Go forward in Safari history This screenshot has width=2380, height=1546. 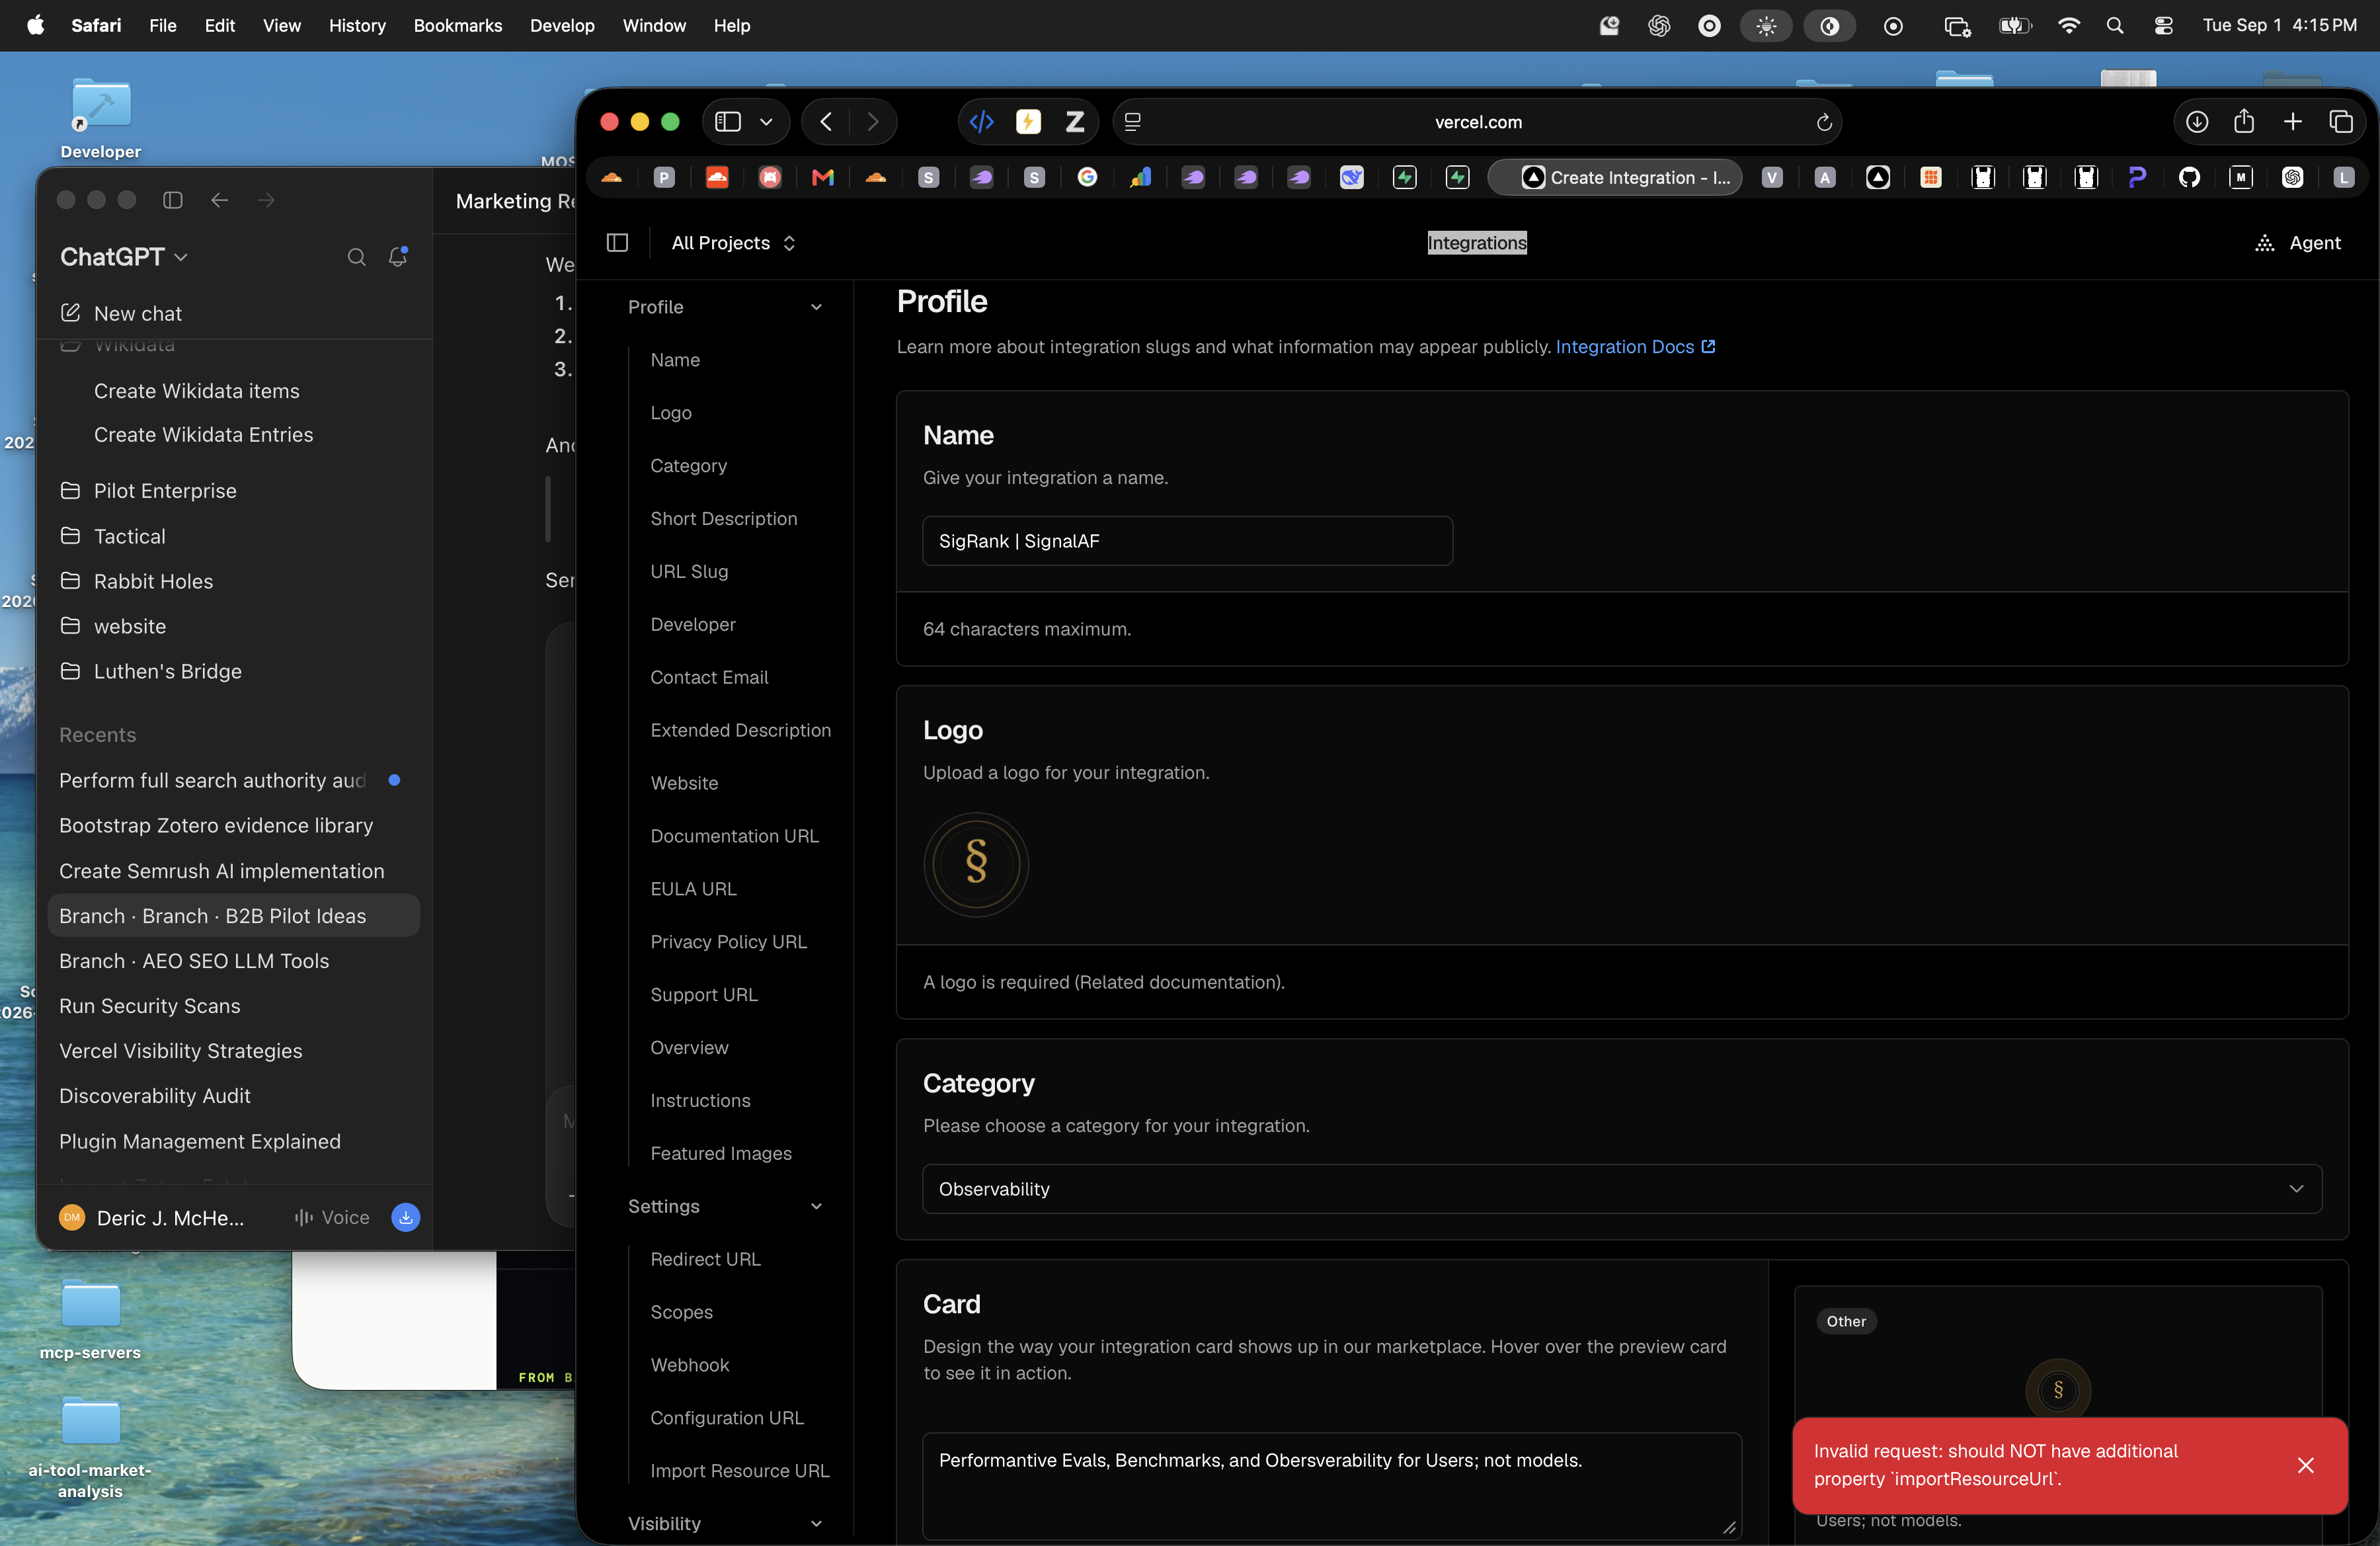pos(873,122)
